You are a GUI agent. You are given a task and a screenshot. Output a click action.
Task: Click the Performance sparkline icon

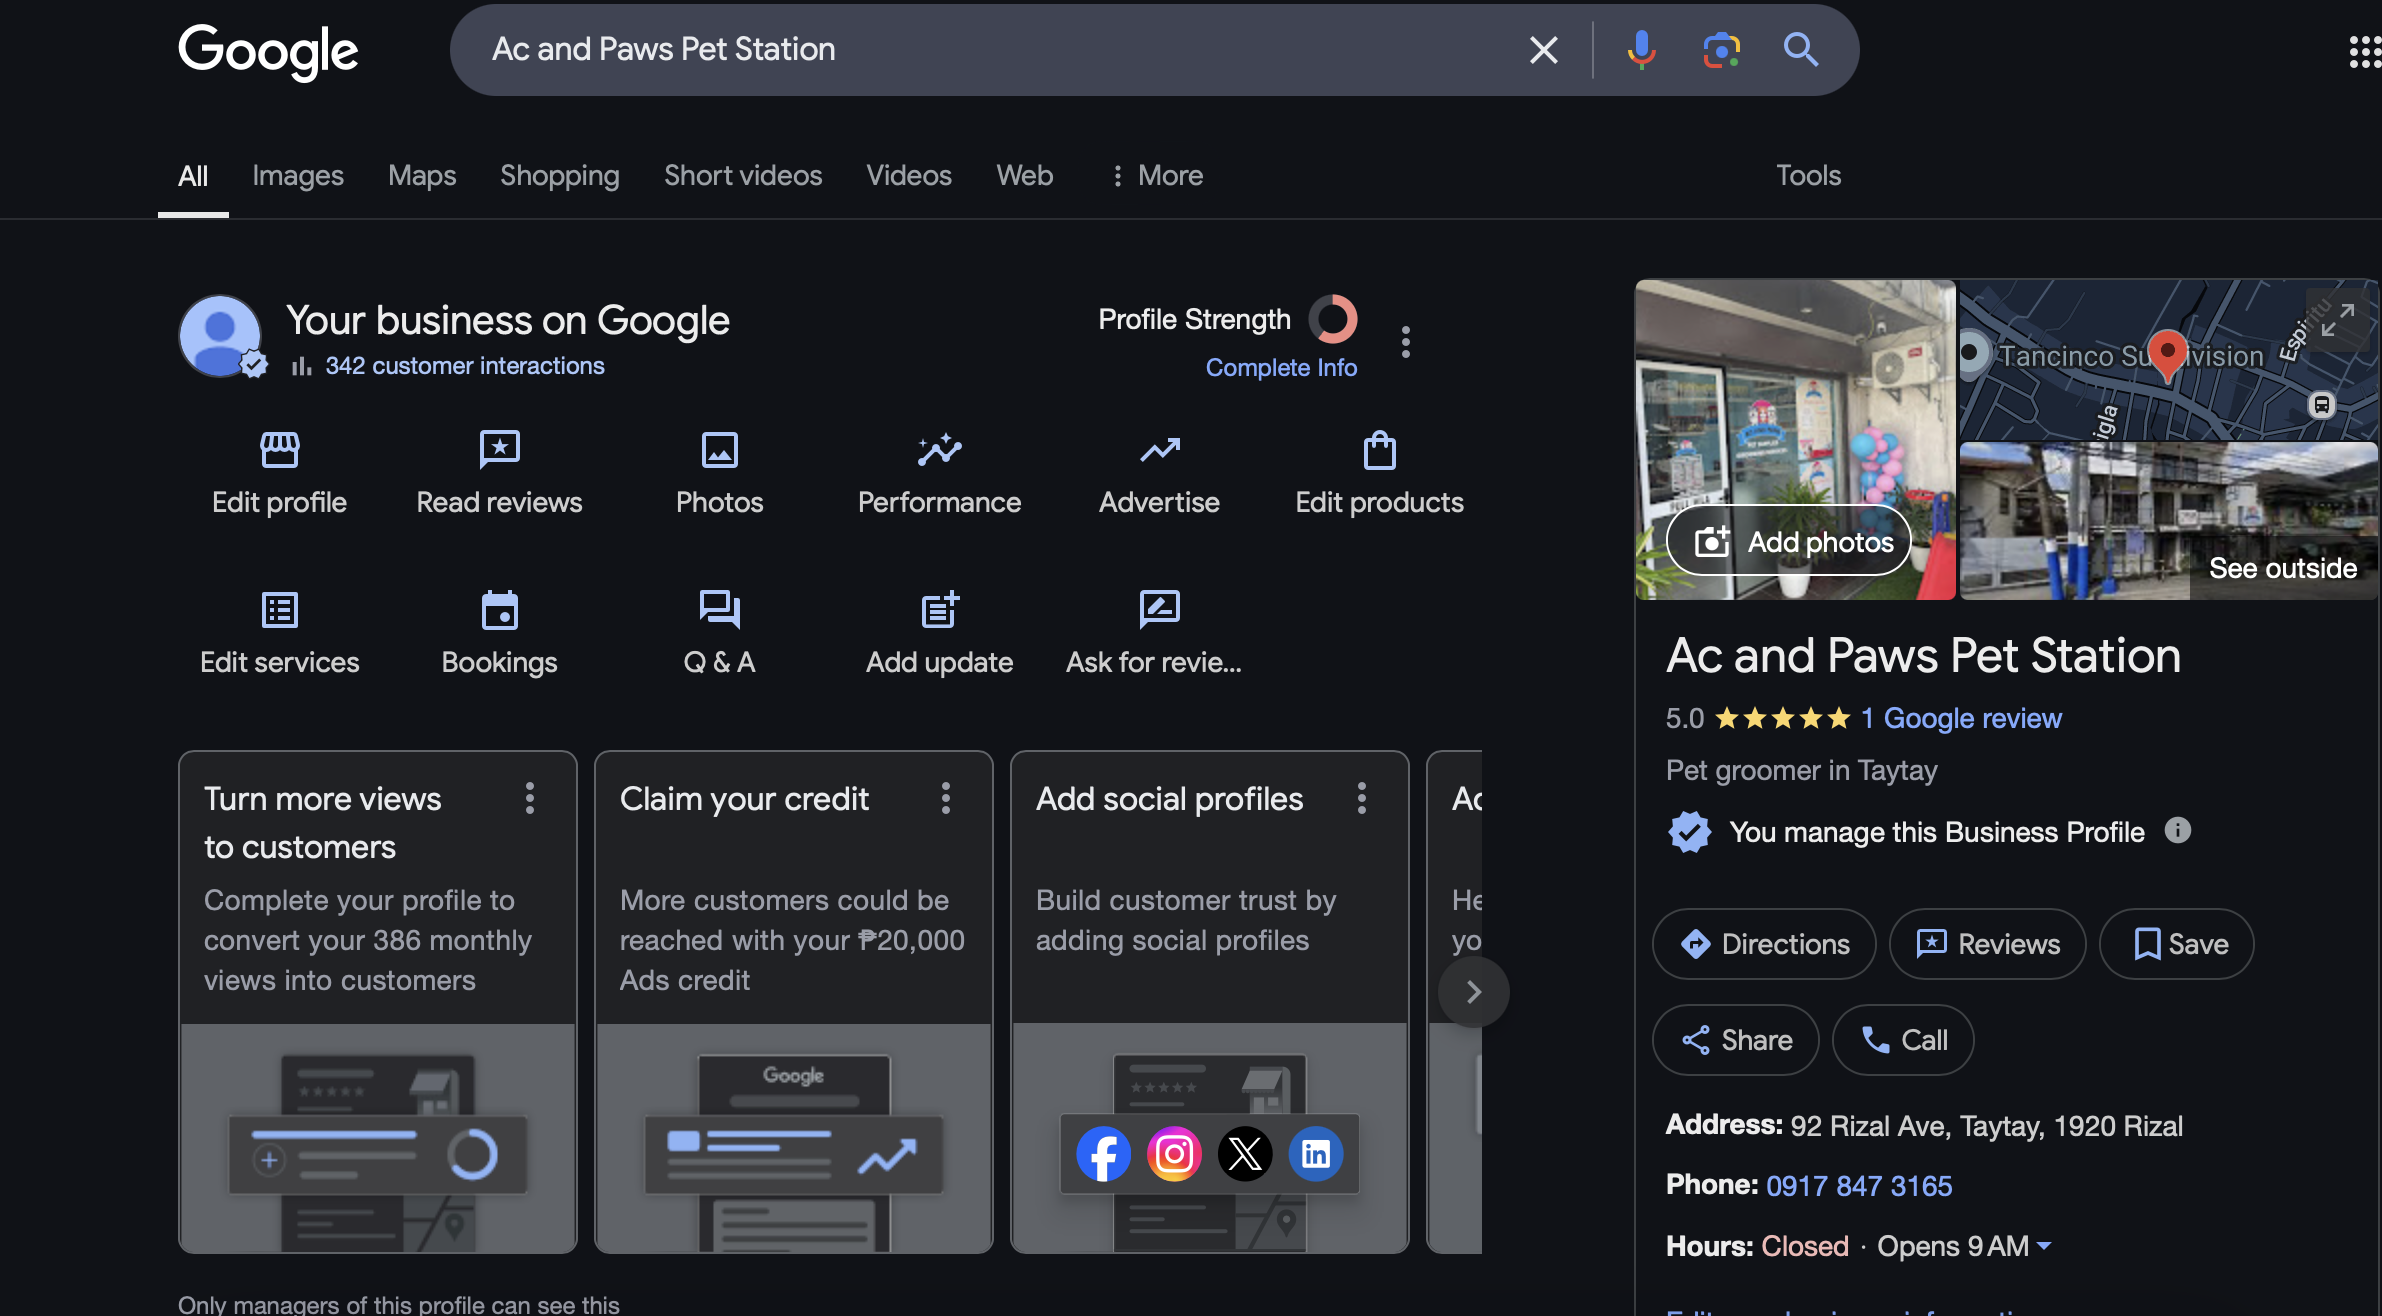point(939,450)
